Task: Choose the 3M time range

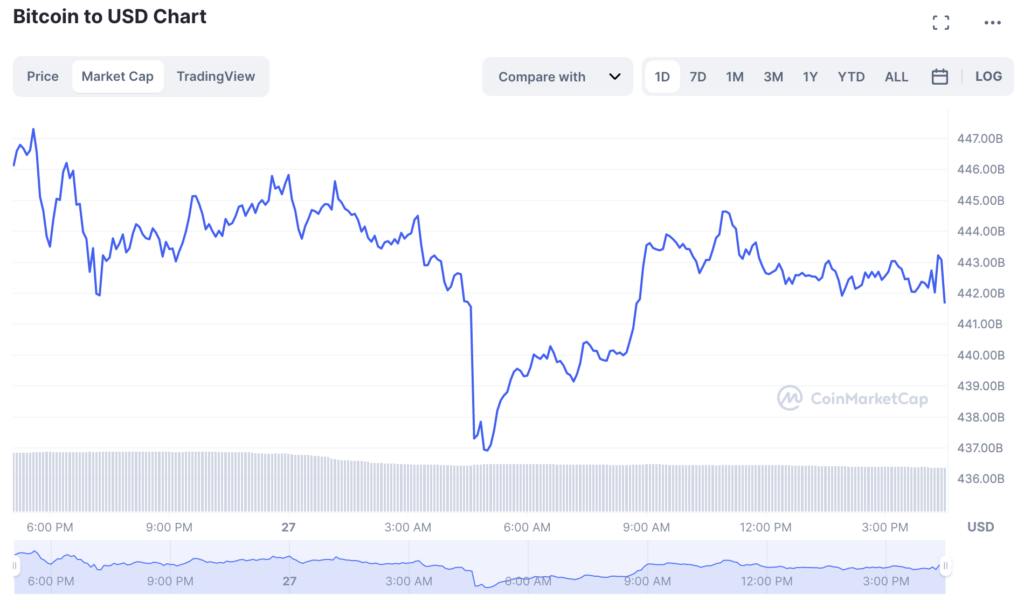Action: coord(773,77)
